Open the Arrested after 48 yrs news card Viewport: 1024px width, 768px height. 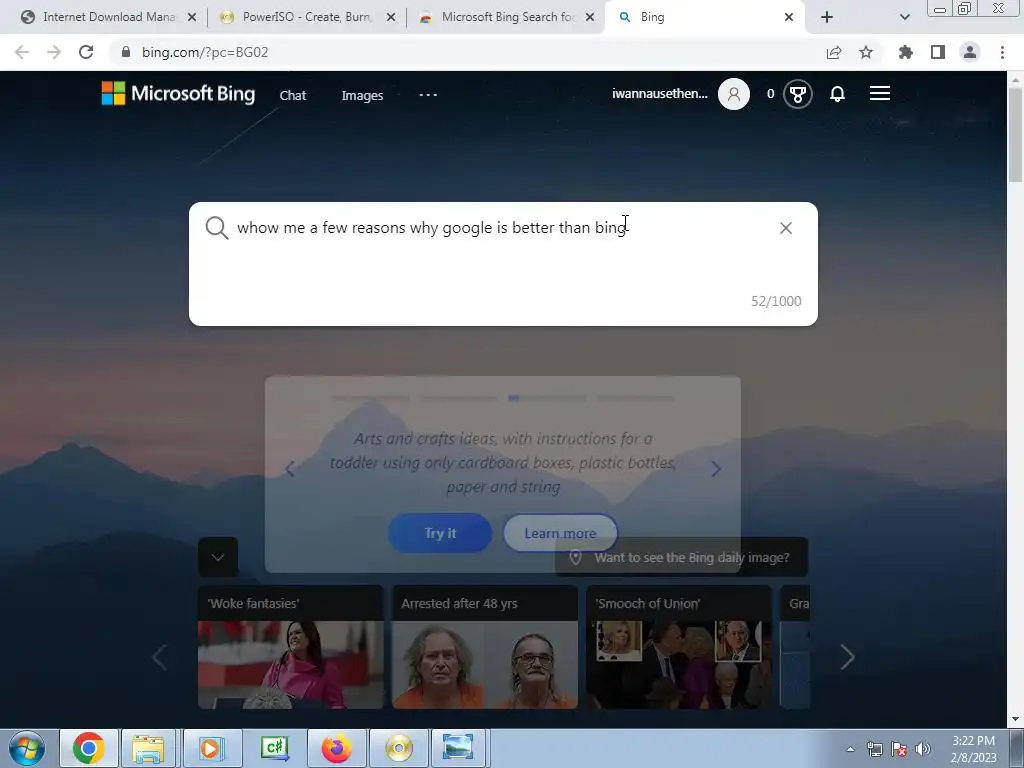click(485, 647)
